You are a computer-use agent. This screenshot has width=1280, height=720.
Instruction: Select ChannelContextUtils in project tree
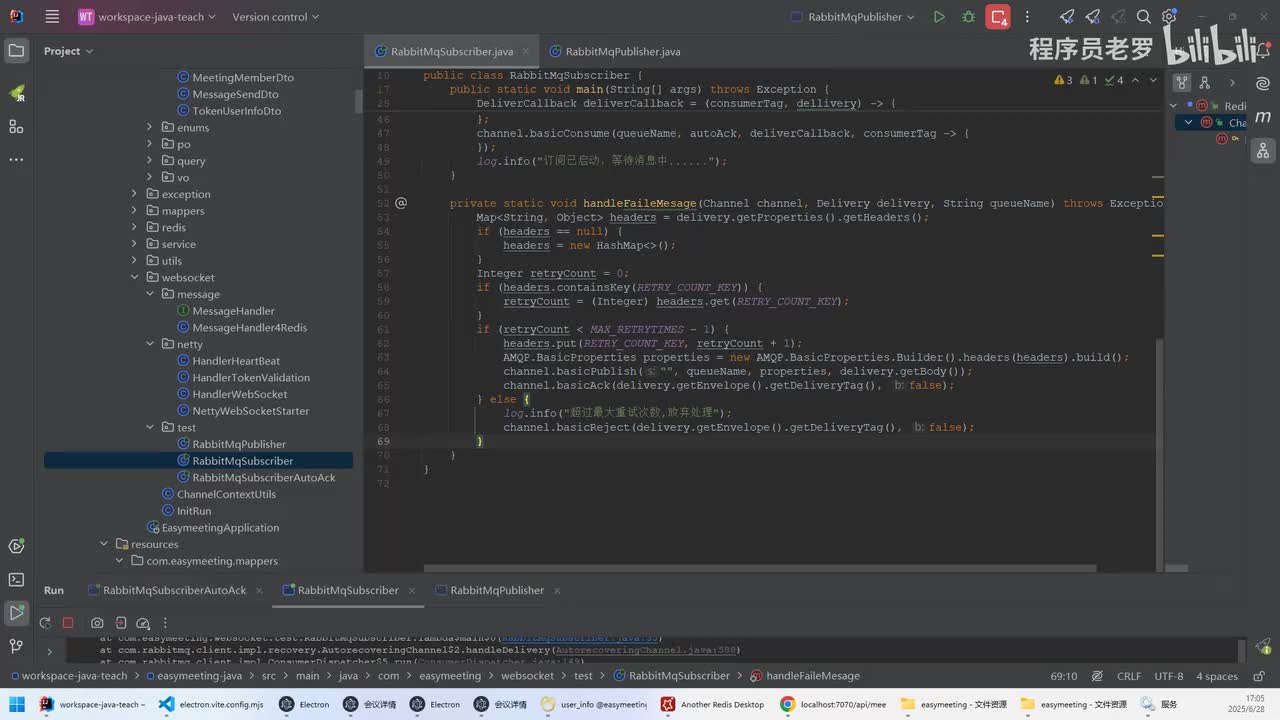click(226, 494)
